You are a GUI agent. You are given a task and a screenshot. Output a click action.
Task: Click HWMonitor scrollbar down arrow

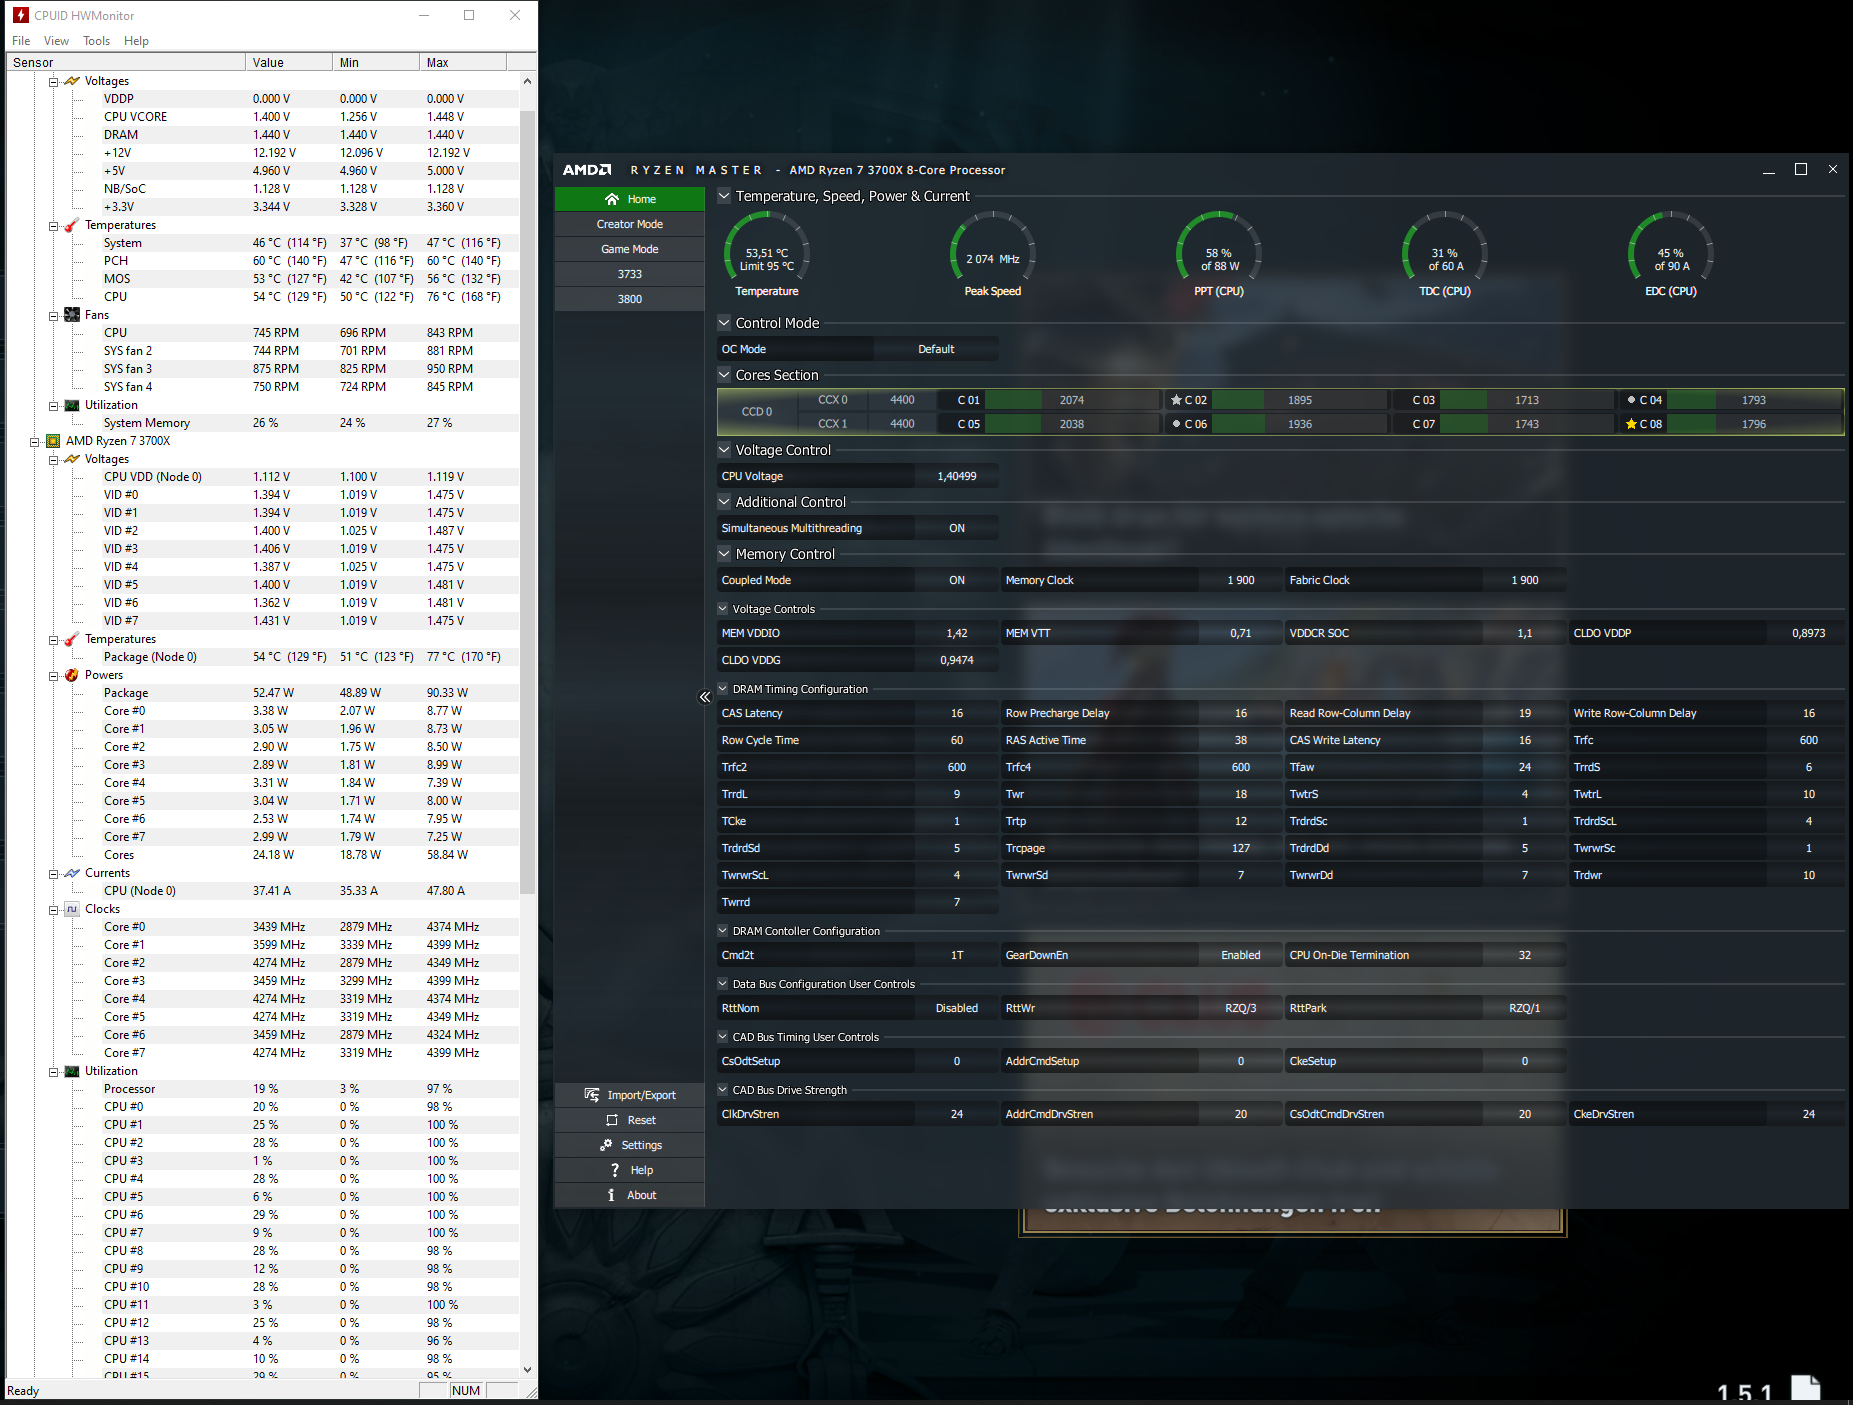[x=528, y=1370]
